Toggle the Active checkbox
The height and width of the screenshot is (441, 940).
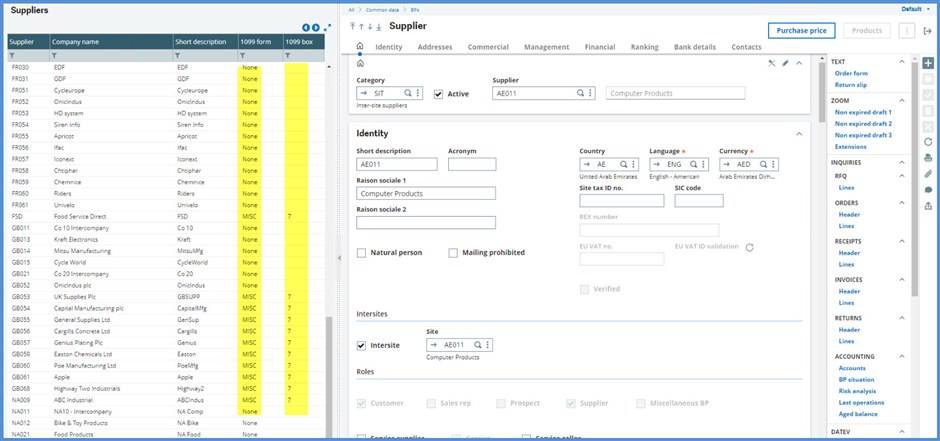point(438,94)
